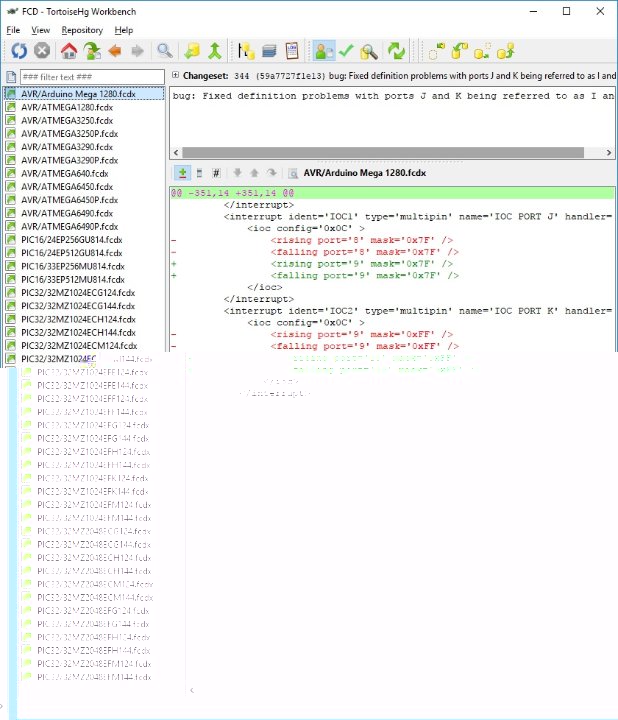
Task: Go to working directory parent (red house icon)
Action: [x=69, y=51]
